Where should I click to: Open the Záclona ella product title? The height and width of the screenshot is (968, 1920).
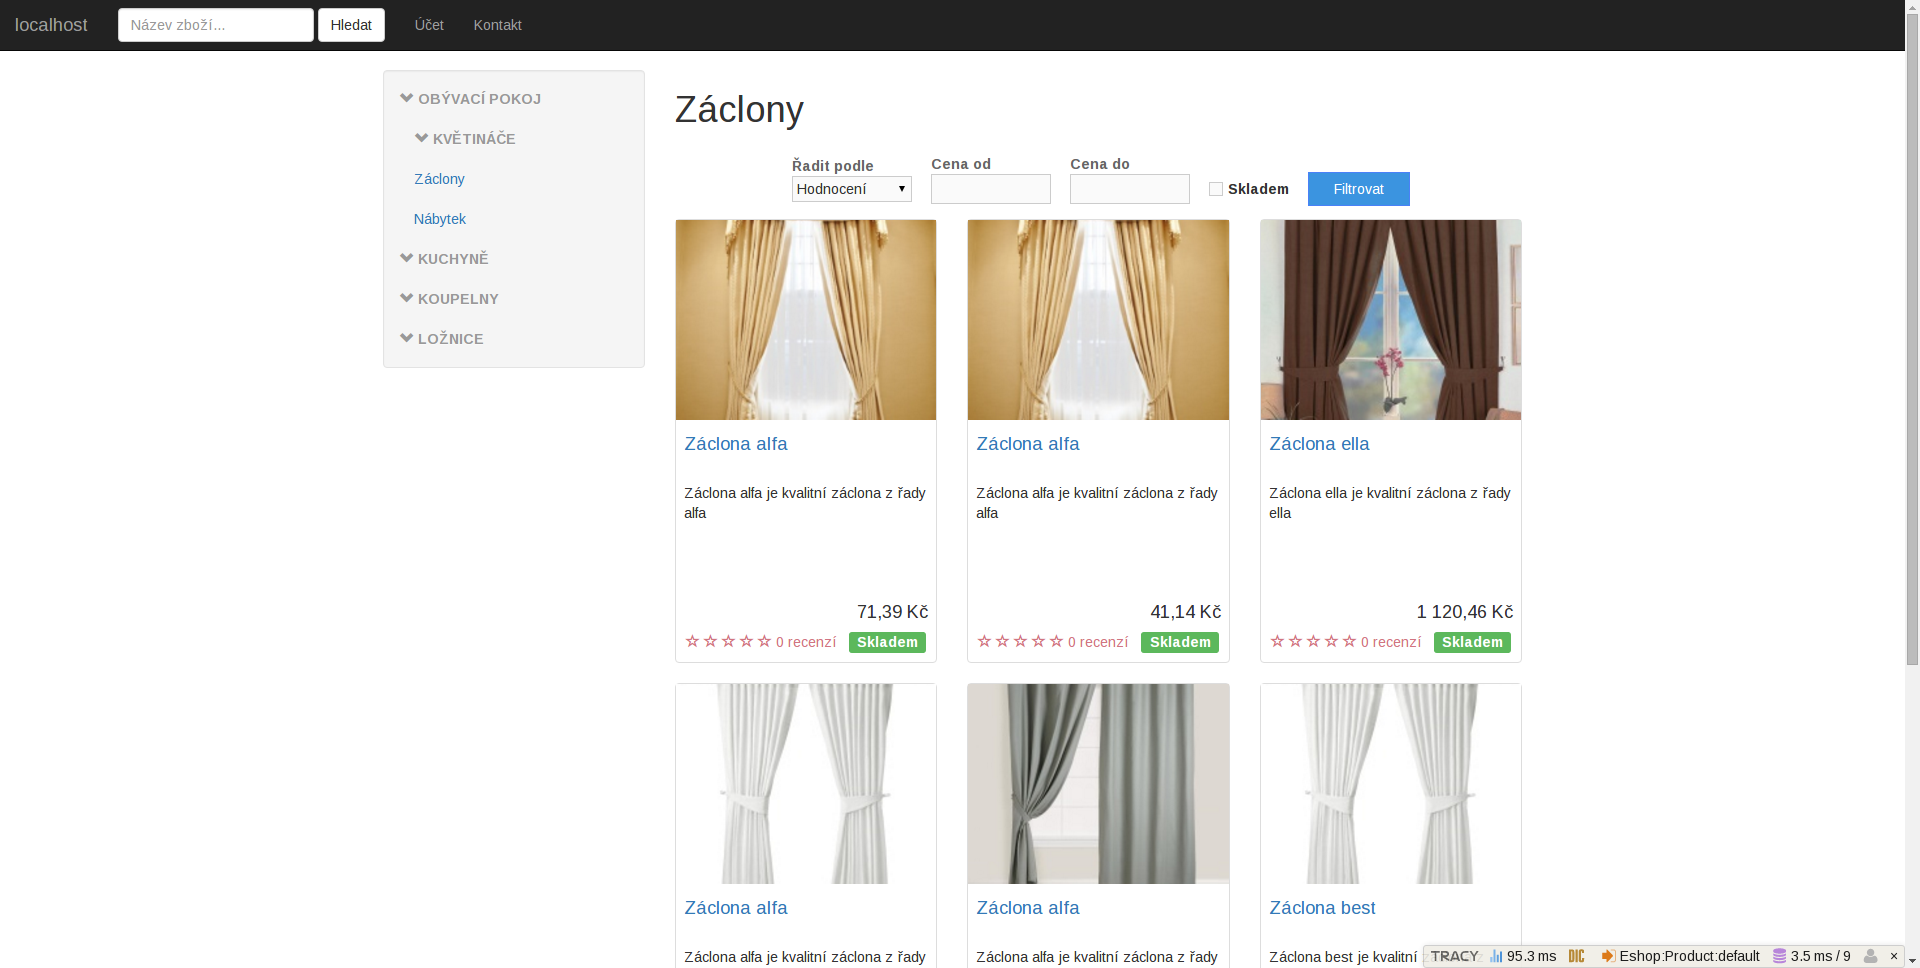[1319, 444]
